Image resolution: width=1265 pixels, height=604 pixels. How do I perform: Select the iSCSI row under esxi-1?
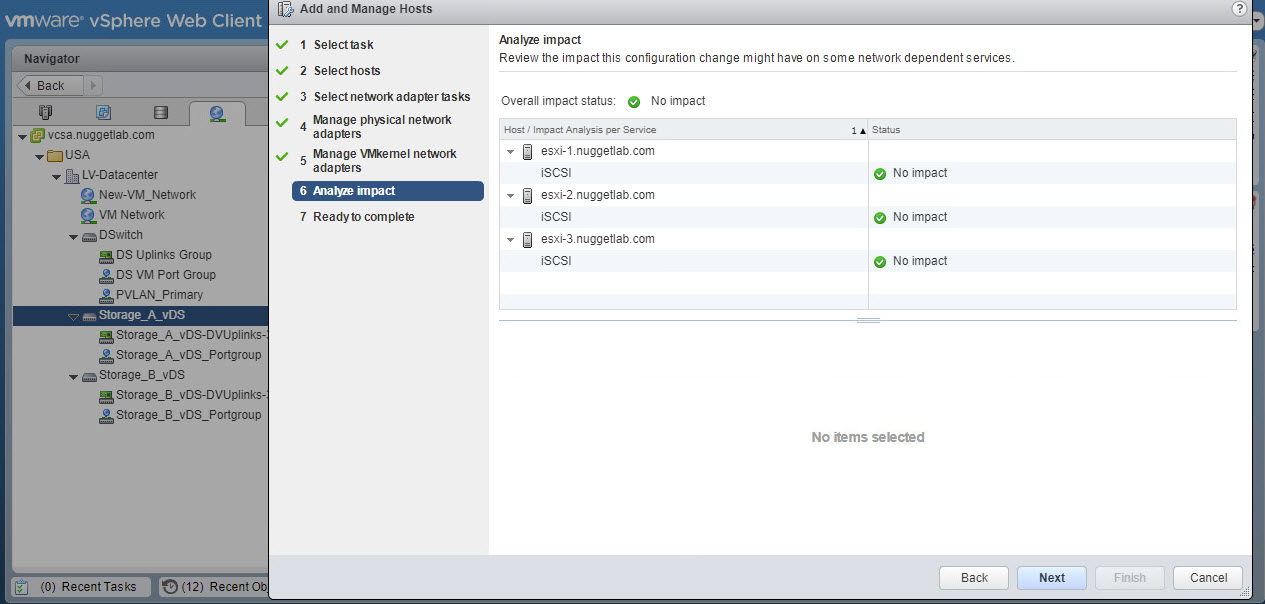[556, 173]
